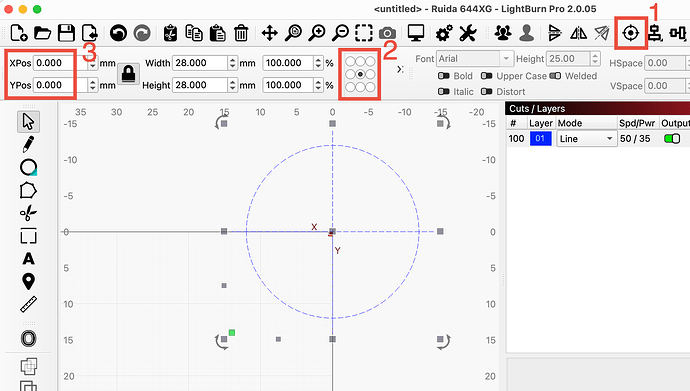
Task: Cut selection with the scissors clipboard icon
Action: (x=170, y=33)
